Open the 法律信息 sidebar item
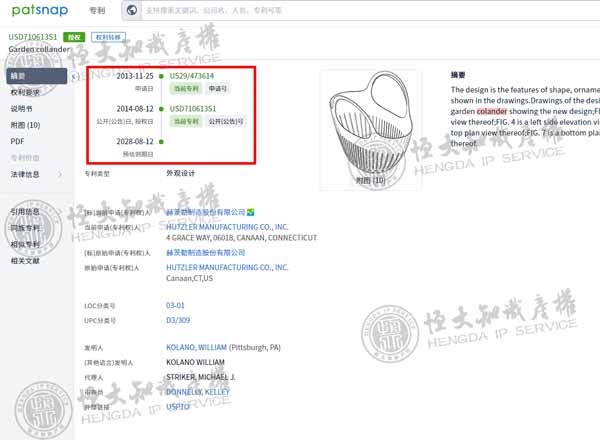Viewport: 600px width, 440px height. coord(25,174)
